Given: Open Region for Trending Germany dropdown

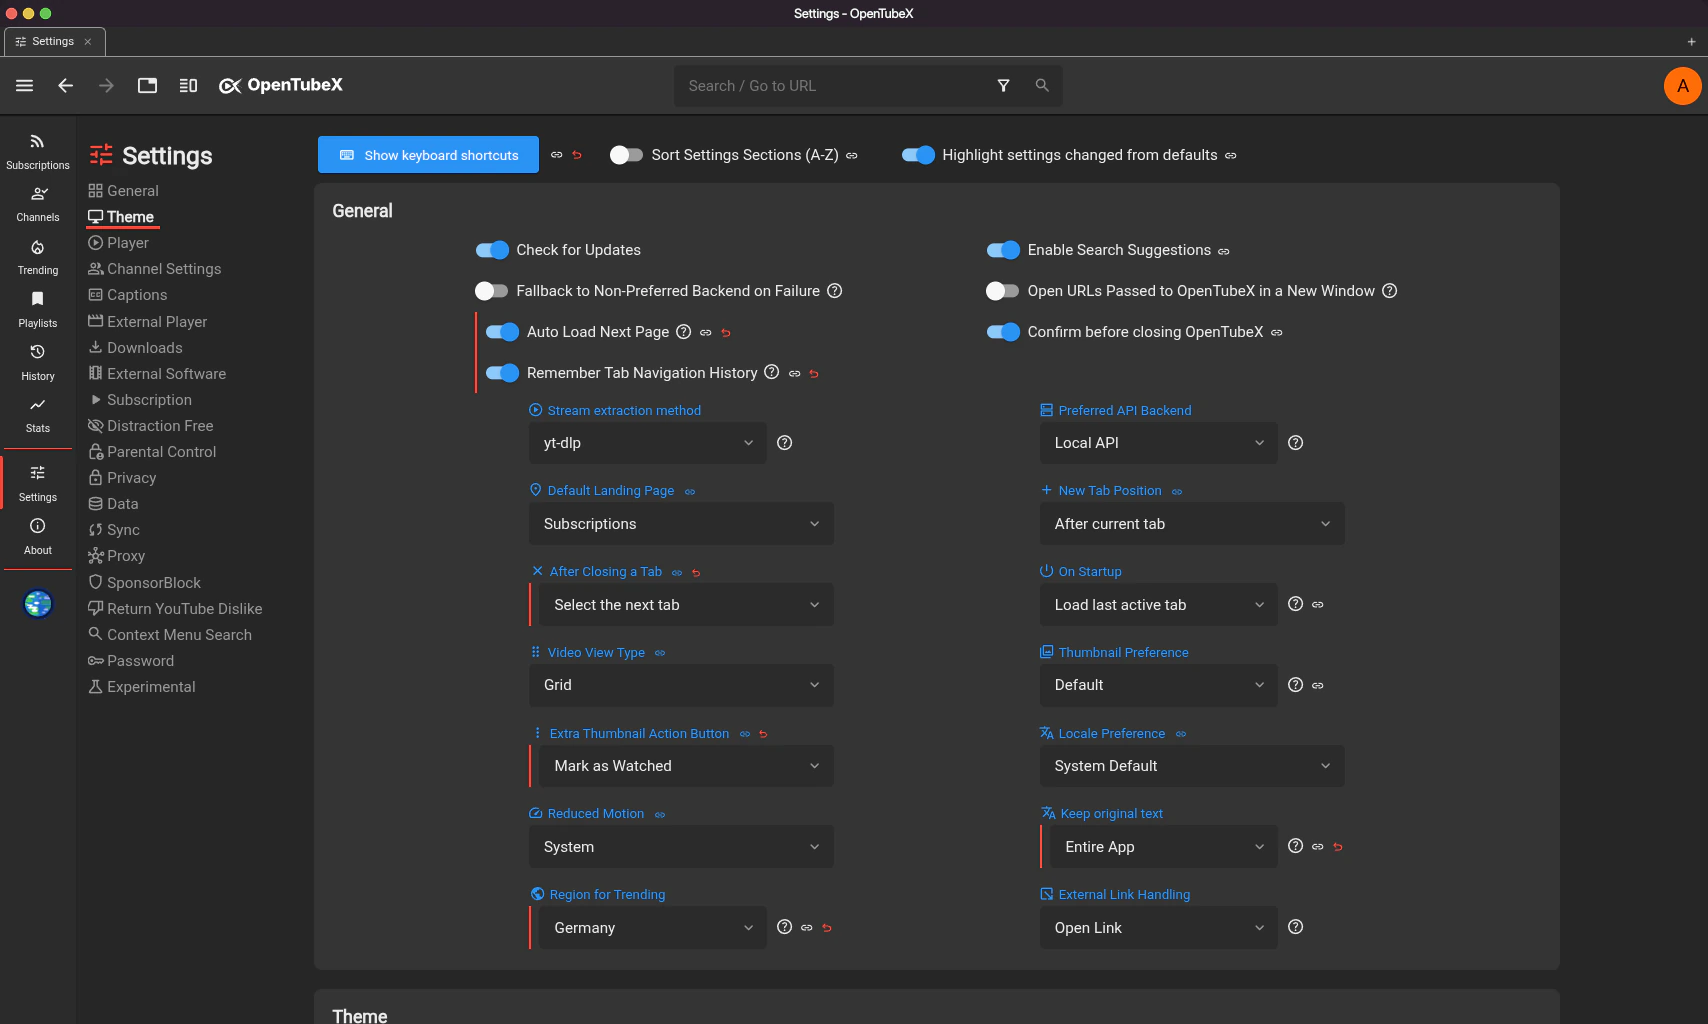Looking at the screenshot, I should click(x=653, y=928).
